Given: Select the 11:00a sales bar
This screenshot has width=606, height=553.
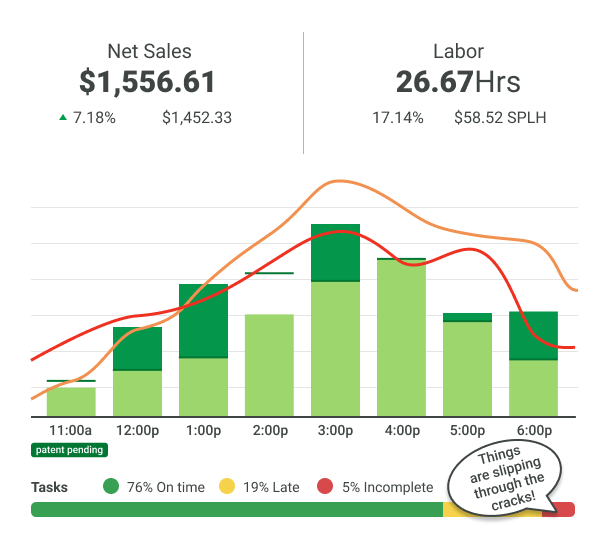Looking at the screenshot, I should (71, 401).
